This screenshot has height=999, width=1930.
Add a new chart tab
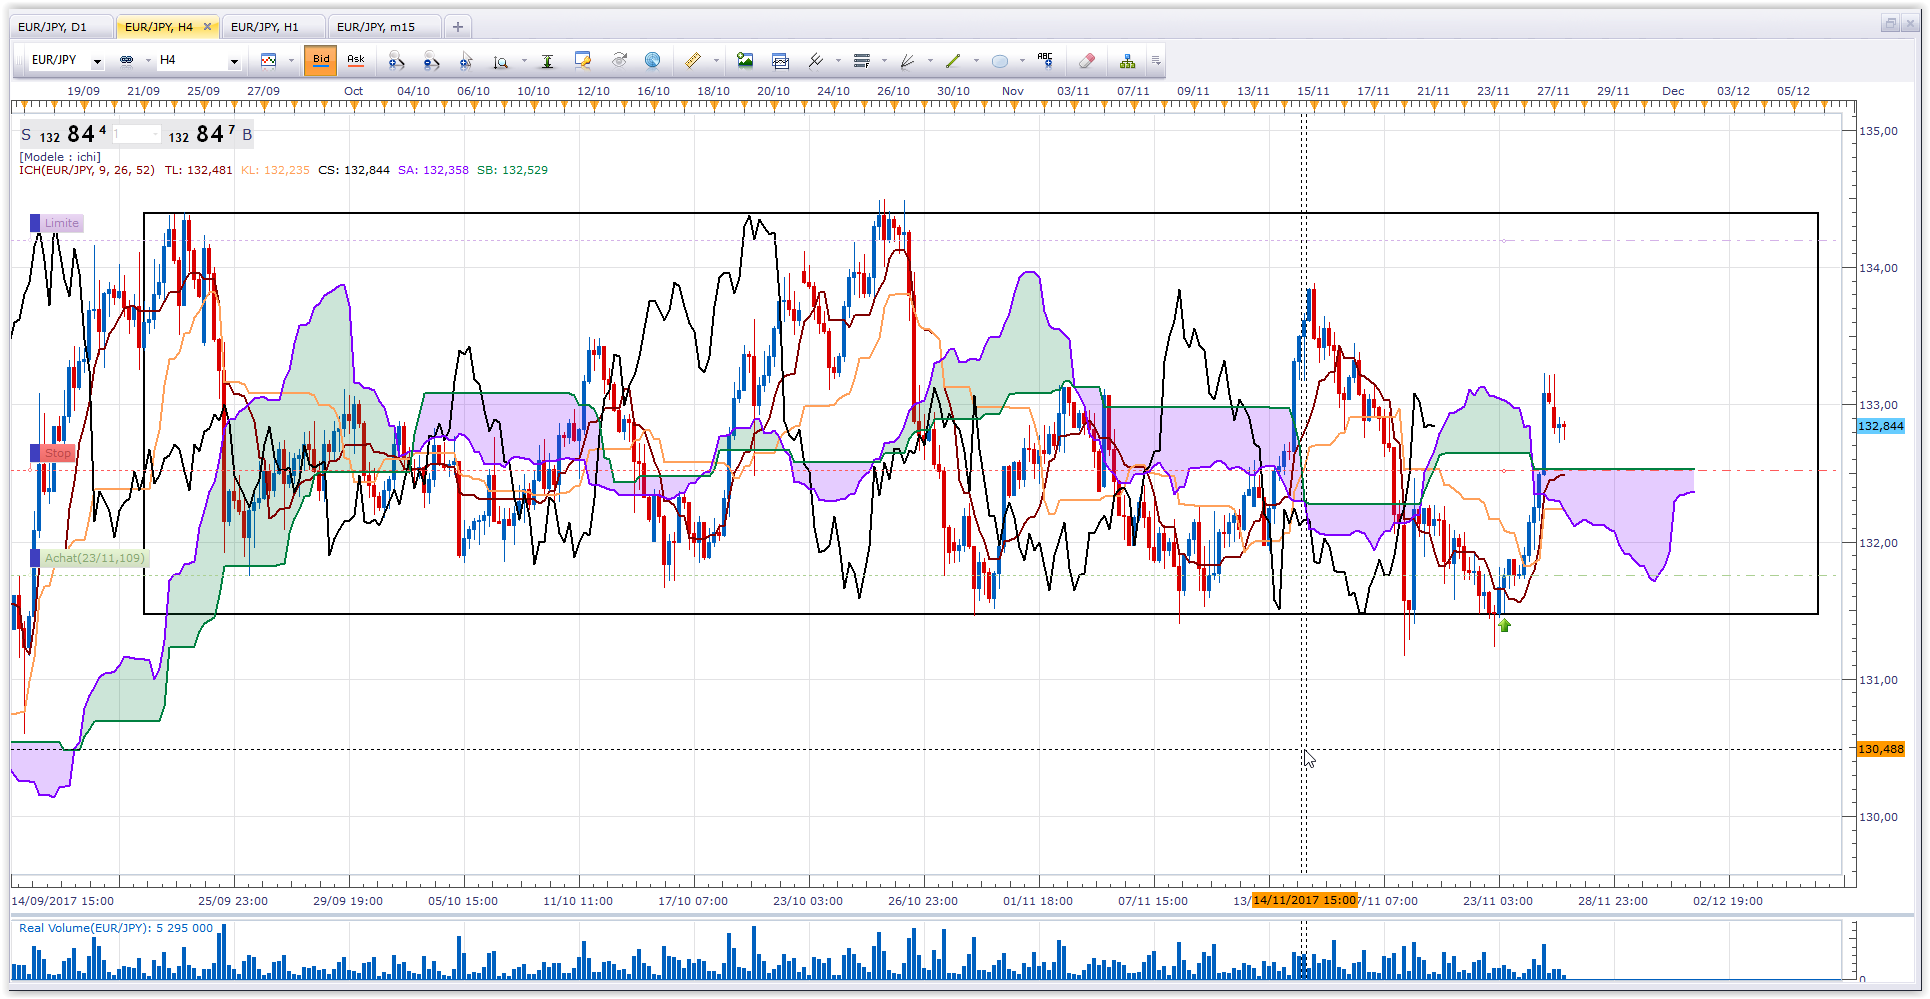[x=457, y=27]
